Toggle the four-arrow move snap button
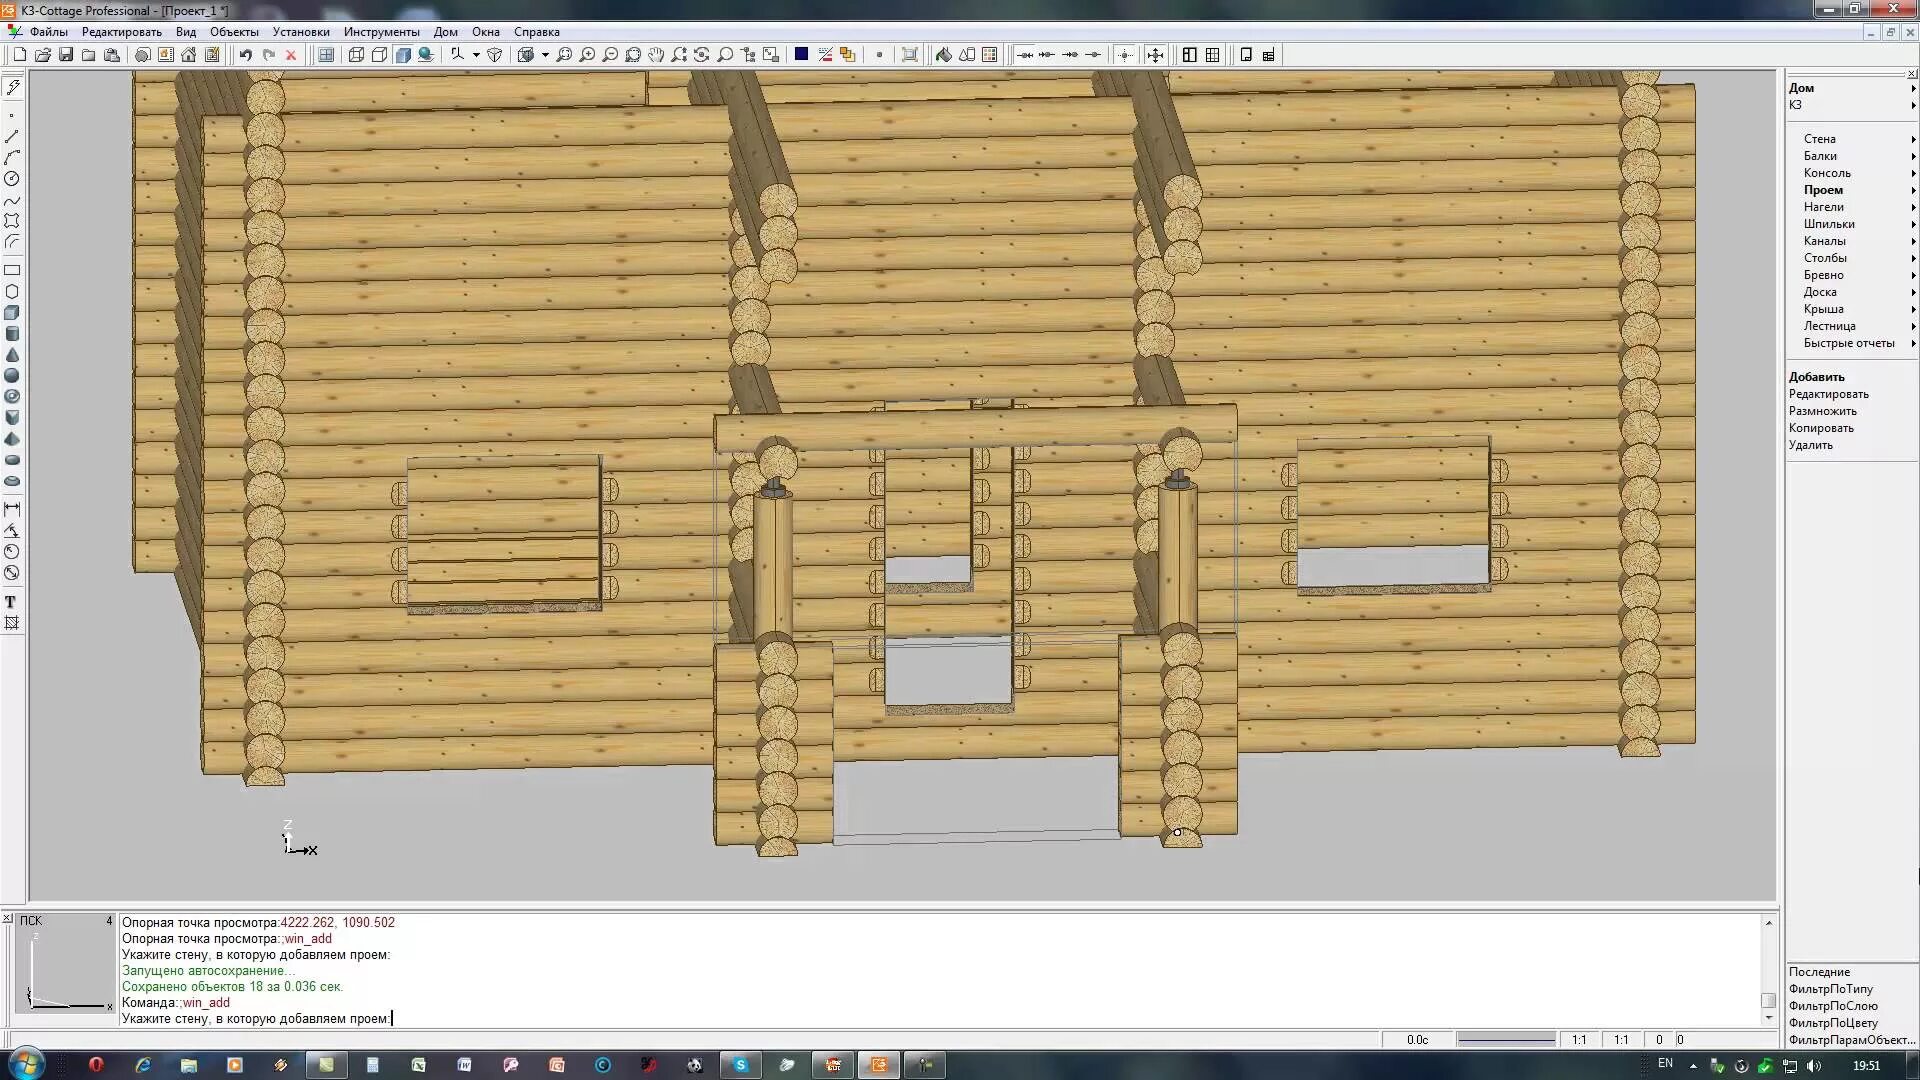Viewport: 1920px width, 1080px height. [1155, 55]
